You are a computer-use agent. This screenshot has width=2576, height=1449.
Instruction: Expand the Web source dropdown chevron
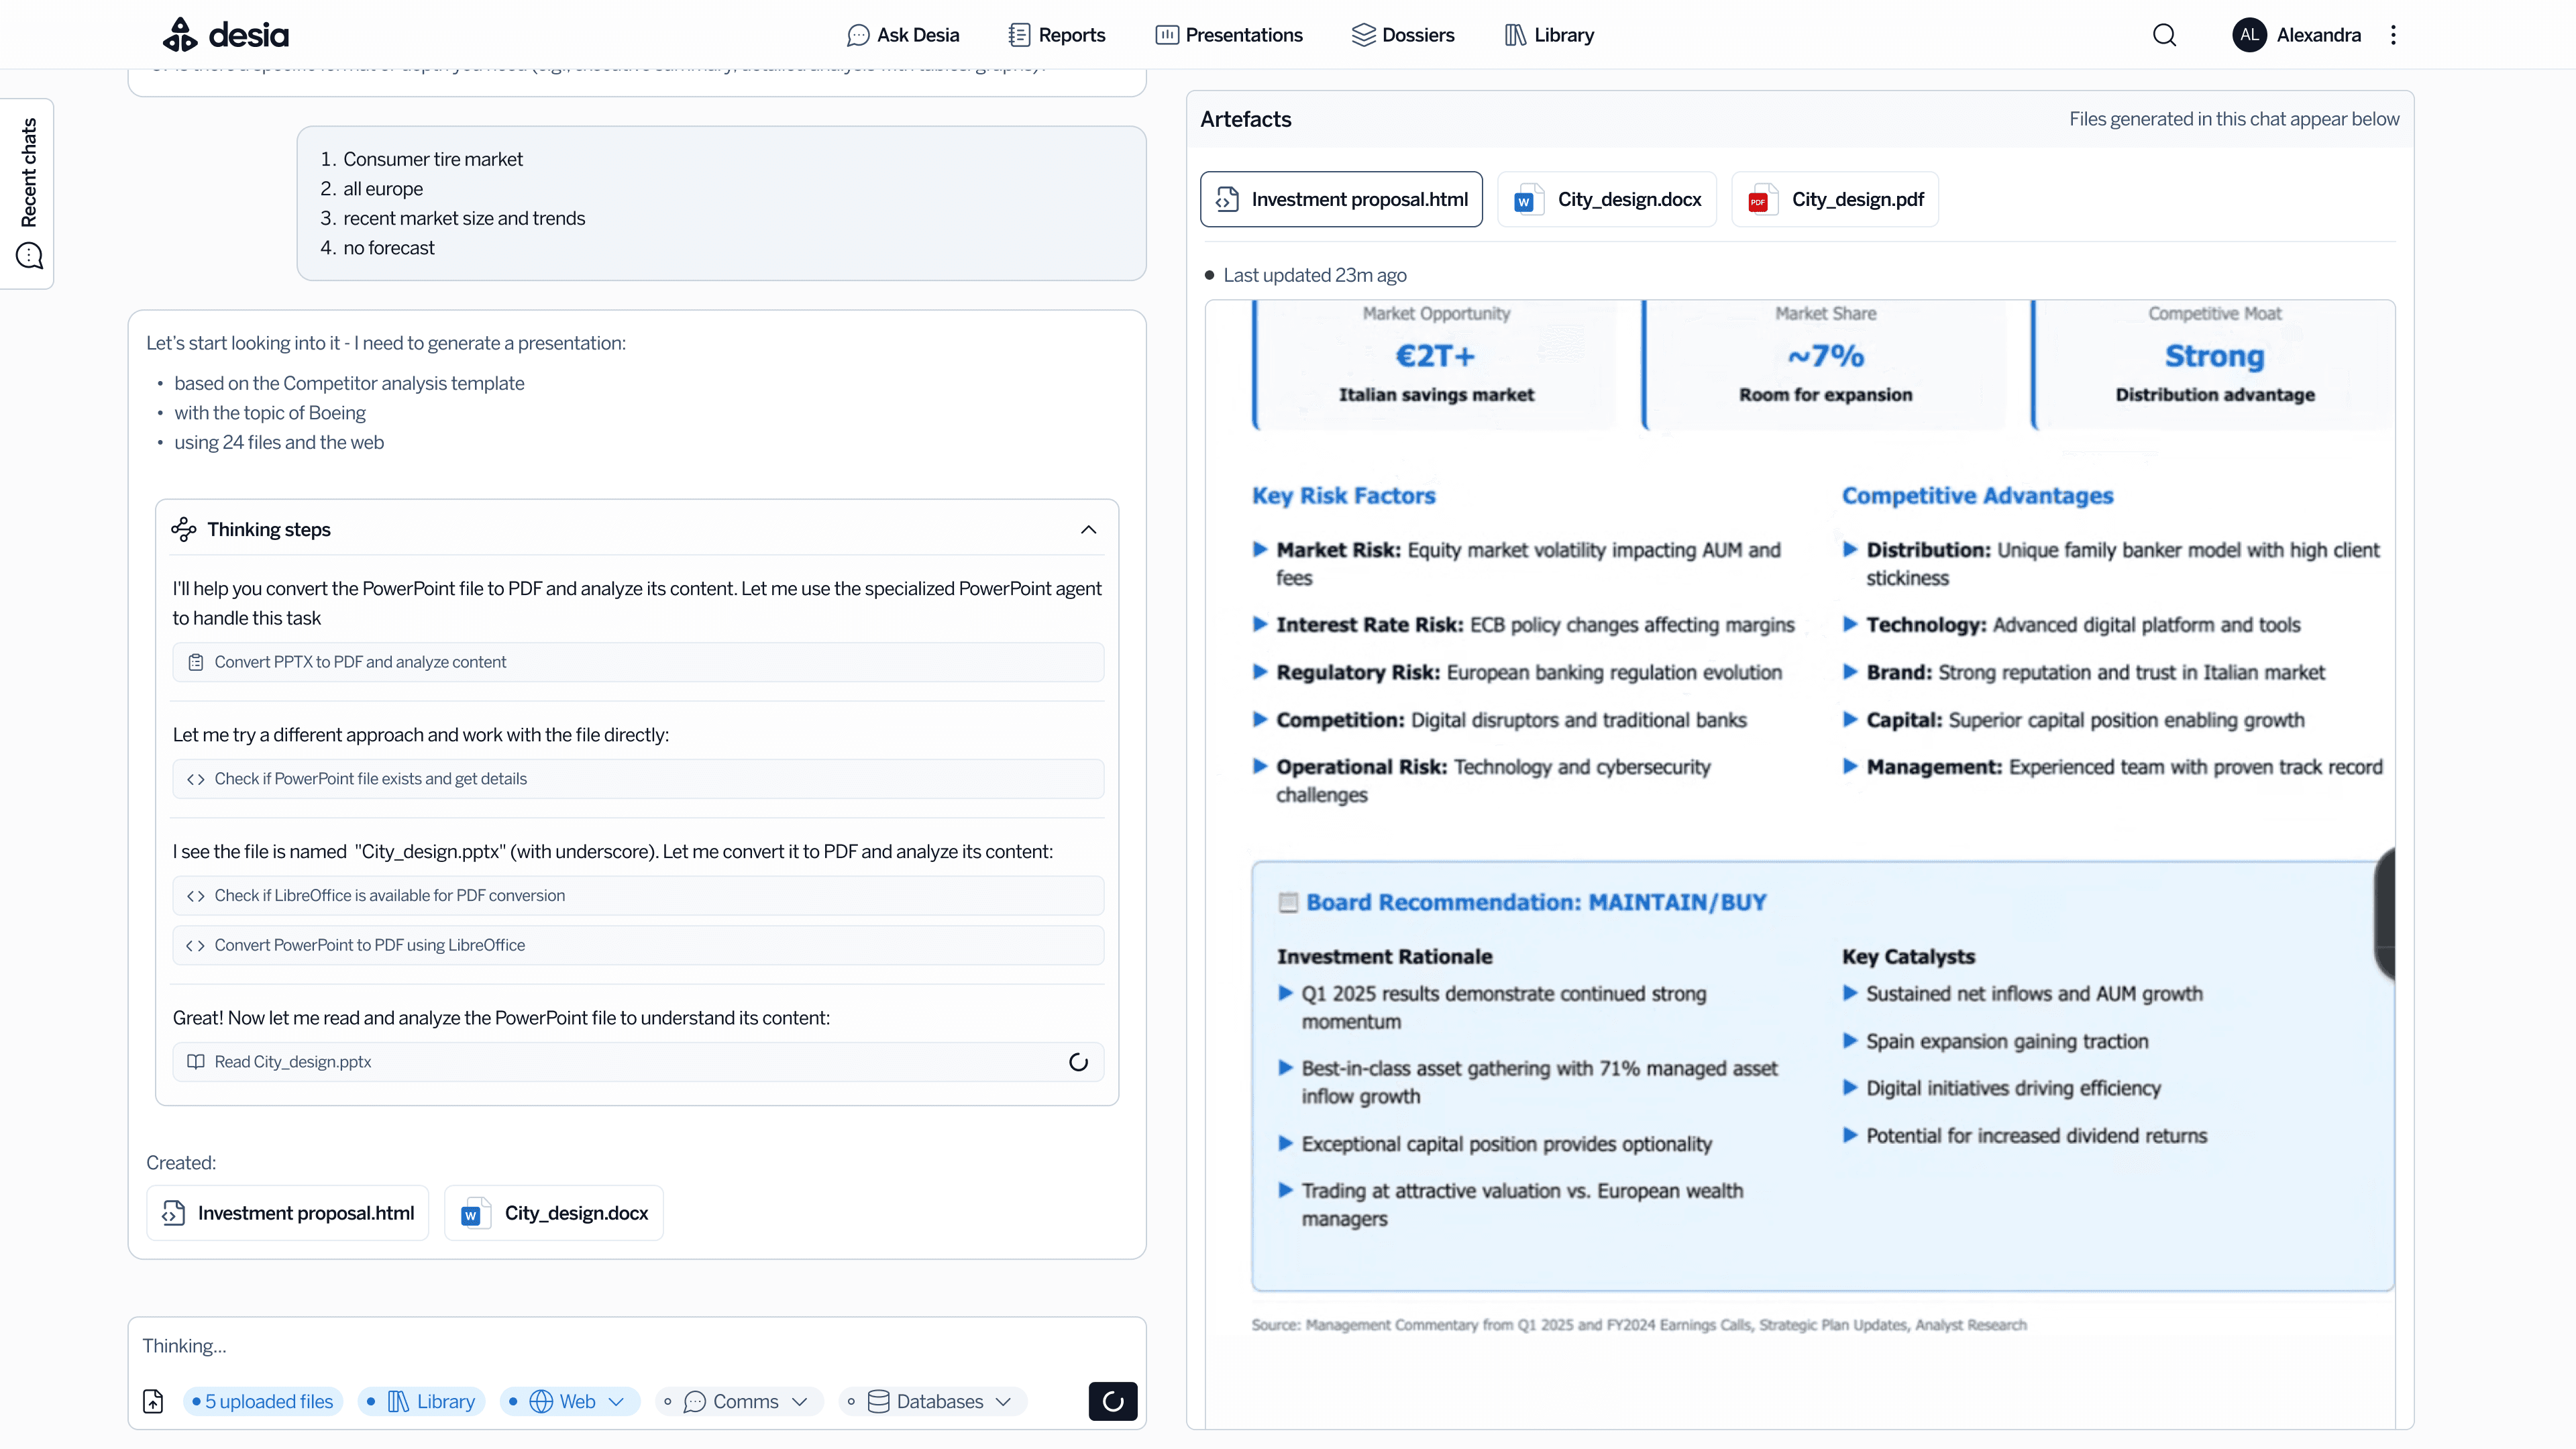click(x=616, y=1401)
